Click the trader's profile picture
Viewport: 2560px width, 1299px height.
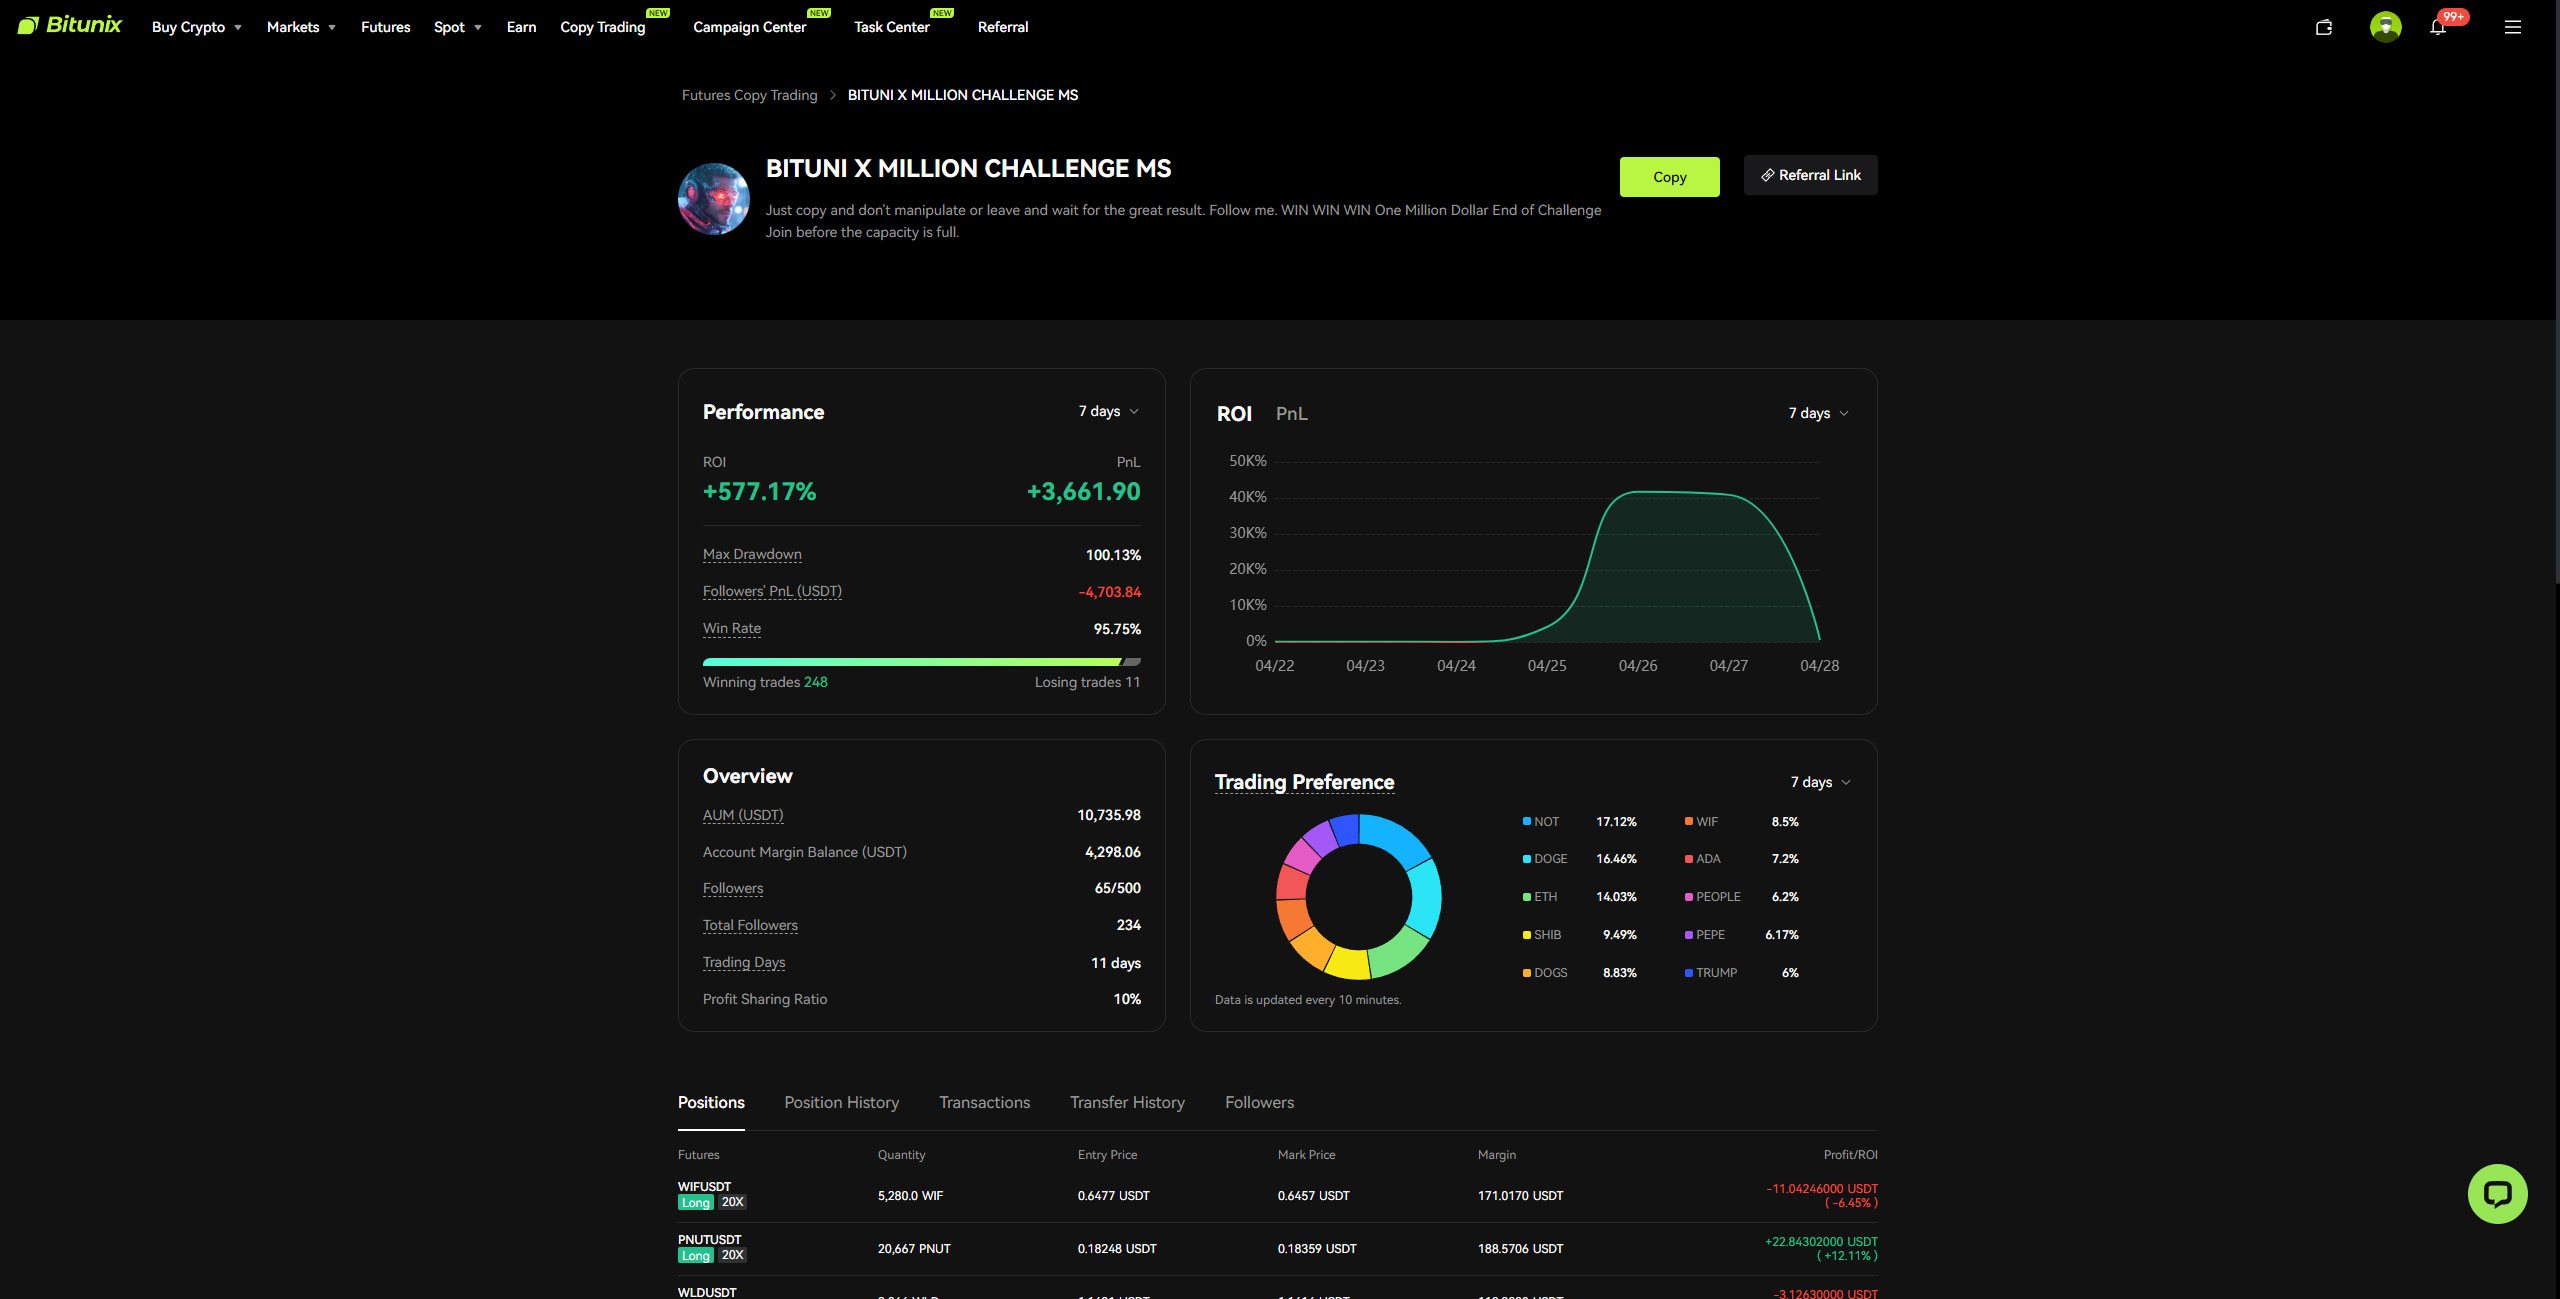tap(714, 199)
